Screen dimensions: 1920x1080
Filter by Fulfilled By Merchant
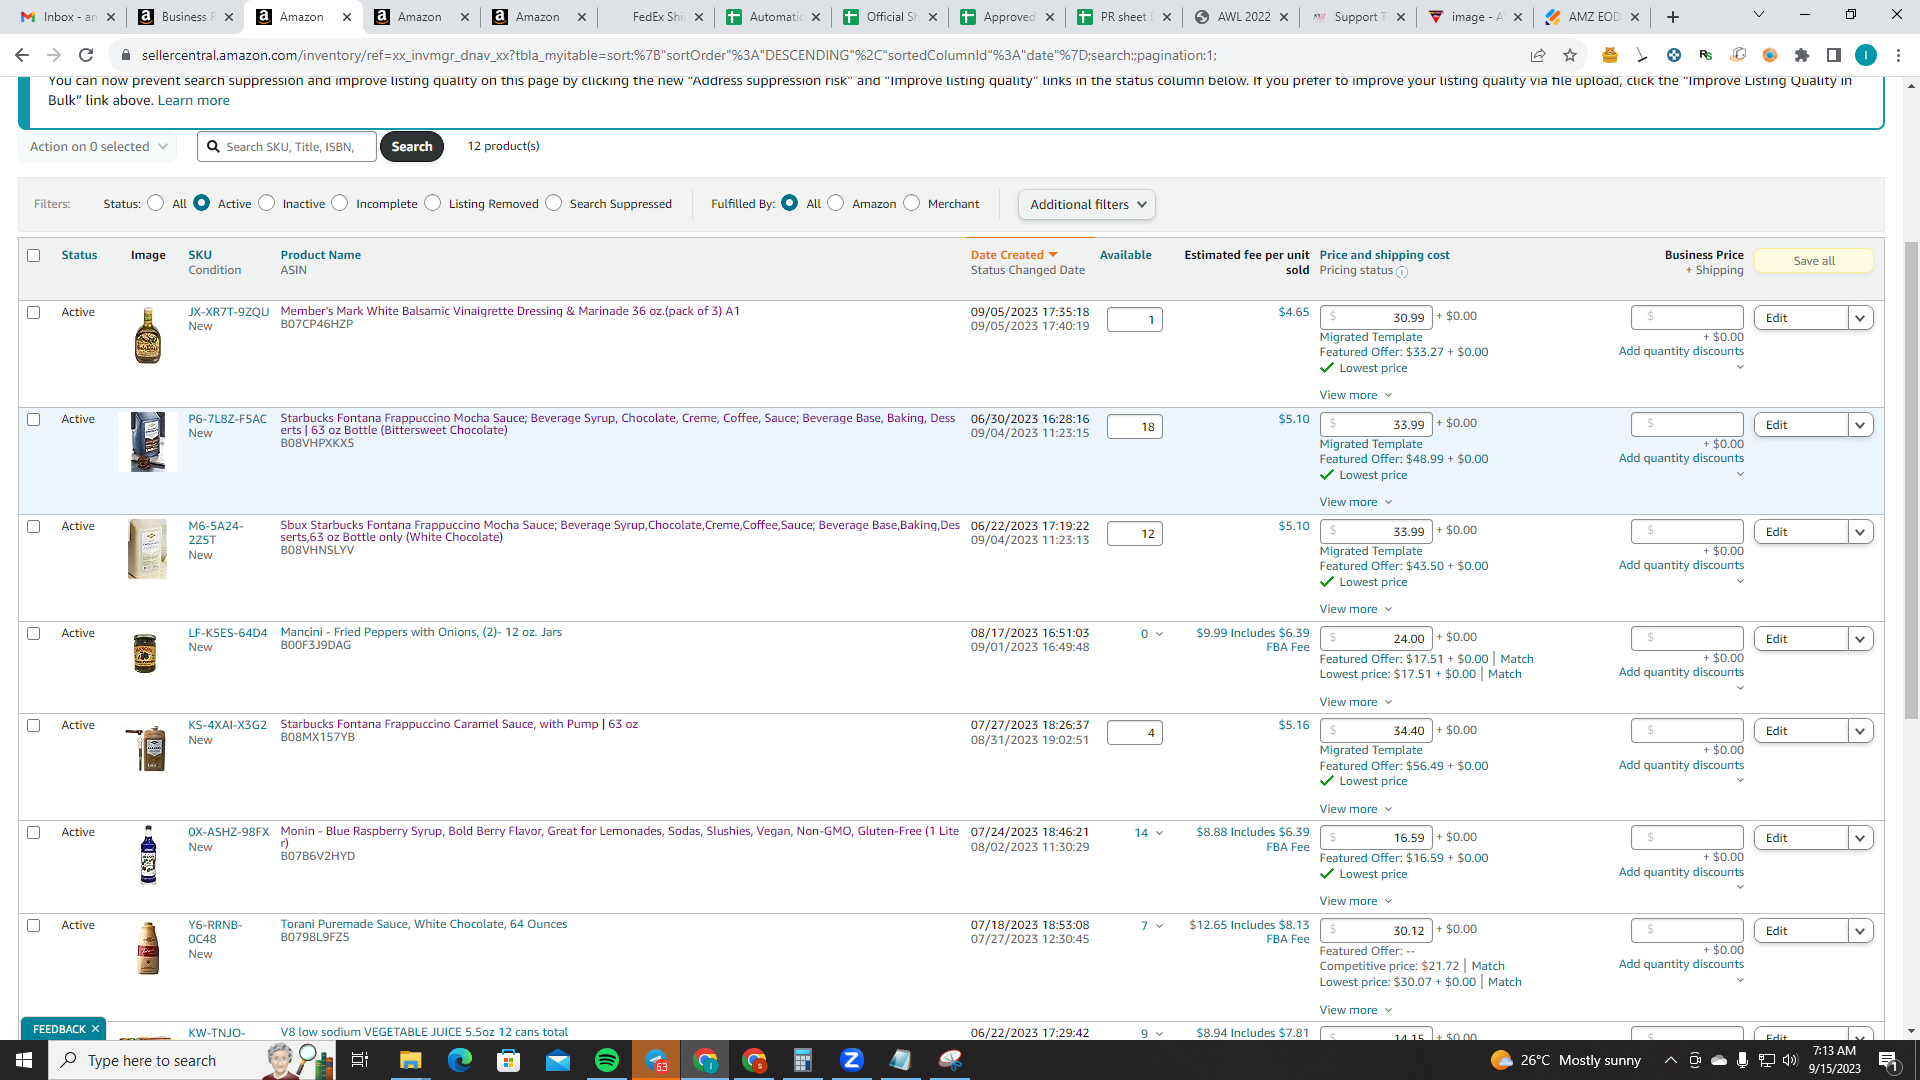coord(911,203)
